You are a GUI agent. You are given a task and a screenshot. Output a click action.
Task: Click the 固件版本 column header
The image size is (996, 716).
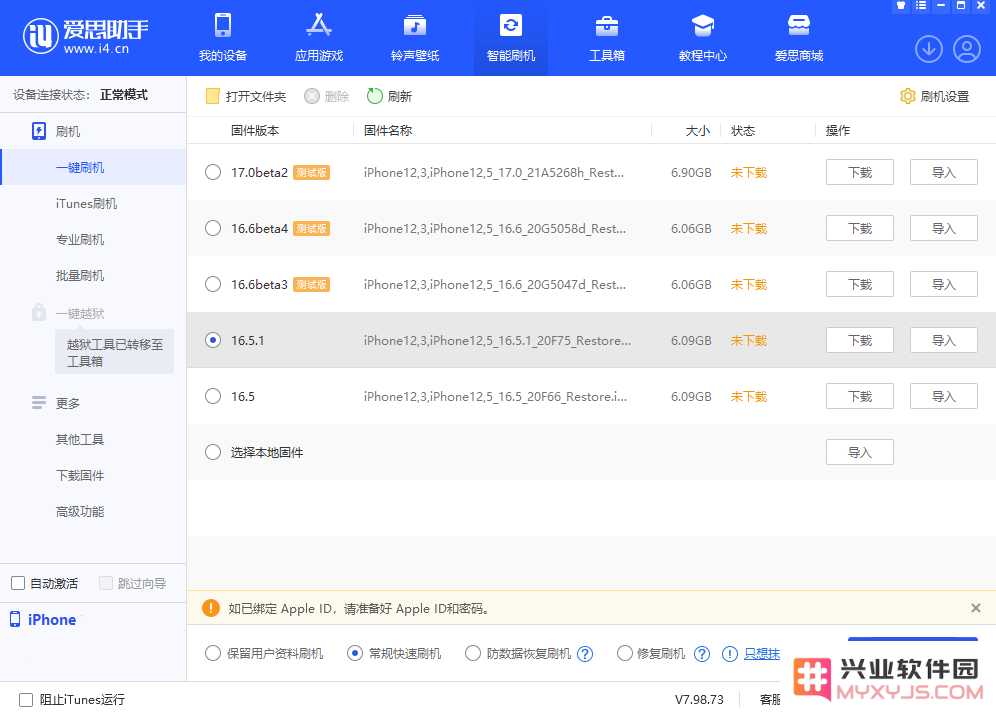pyautogui.click(x=255, y=130)
